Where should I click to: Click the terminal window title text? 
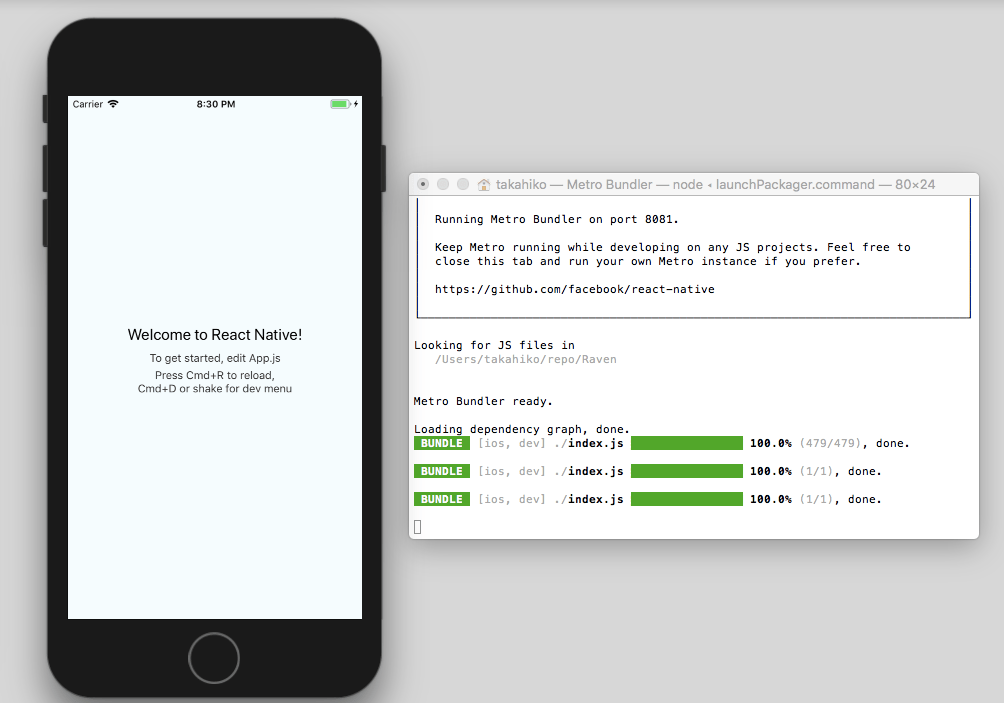pyautogui.click(x=715, y=185)
